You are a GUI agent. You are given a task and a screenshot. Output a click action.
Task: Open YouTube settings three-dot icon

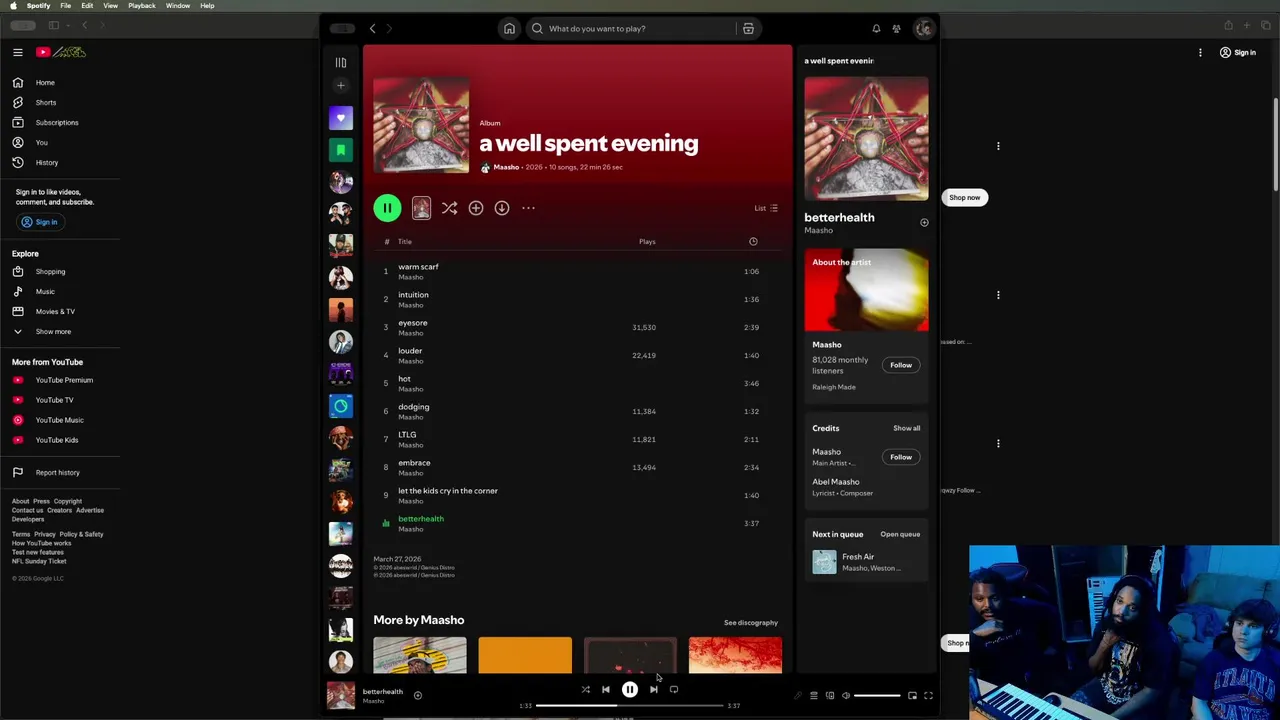point(1200,52)
